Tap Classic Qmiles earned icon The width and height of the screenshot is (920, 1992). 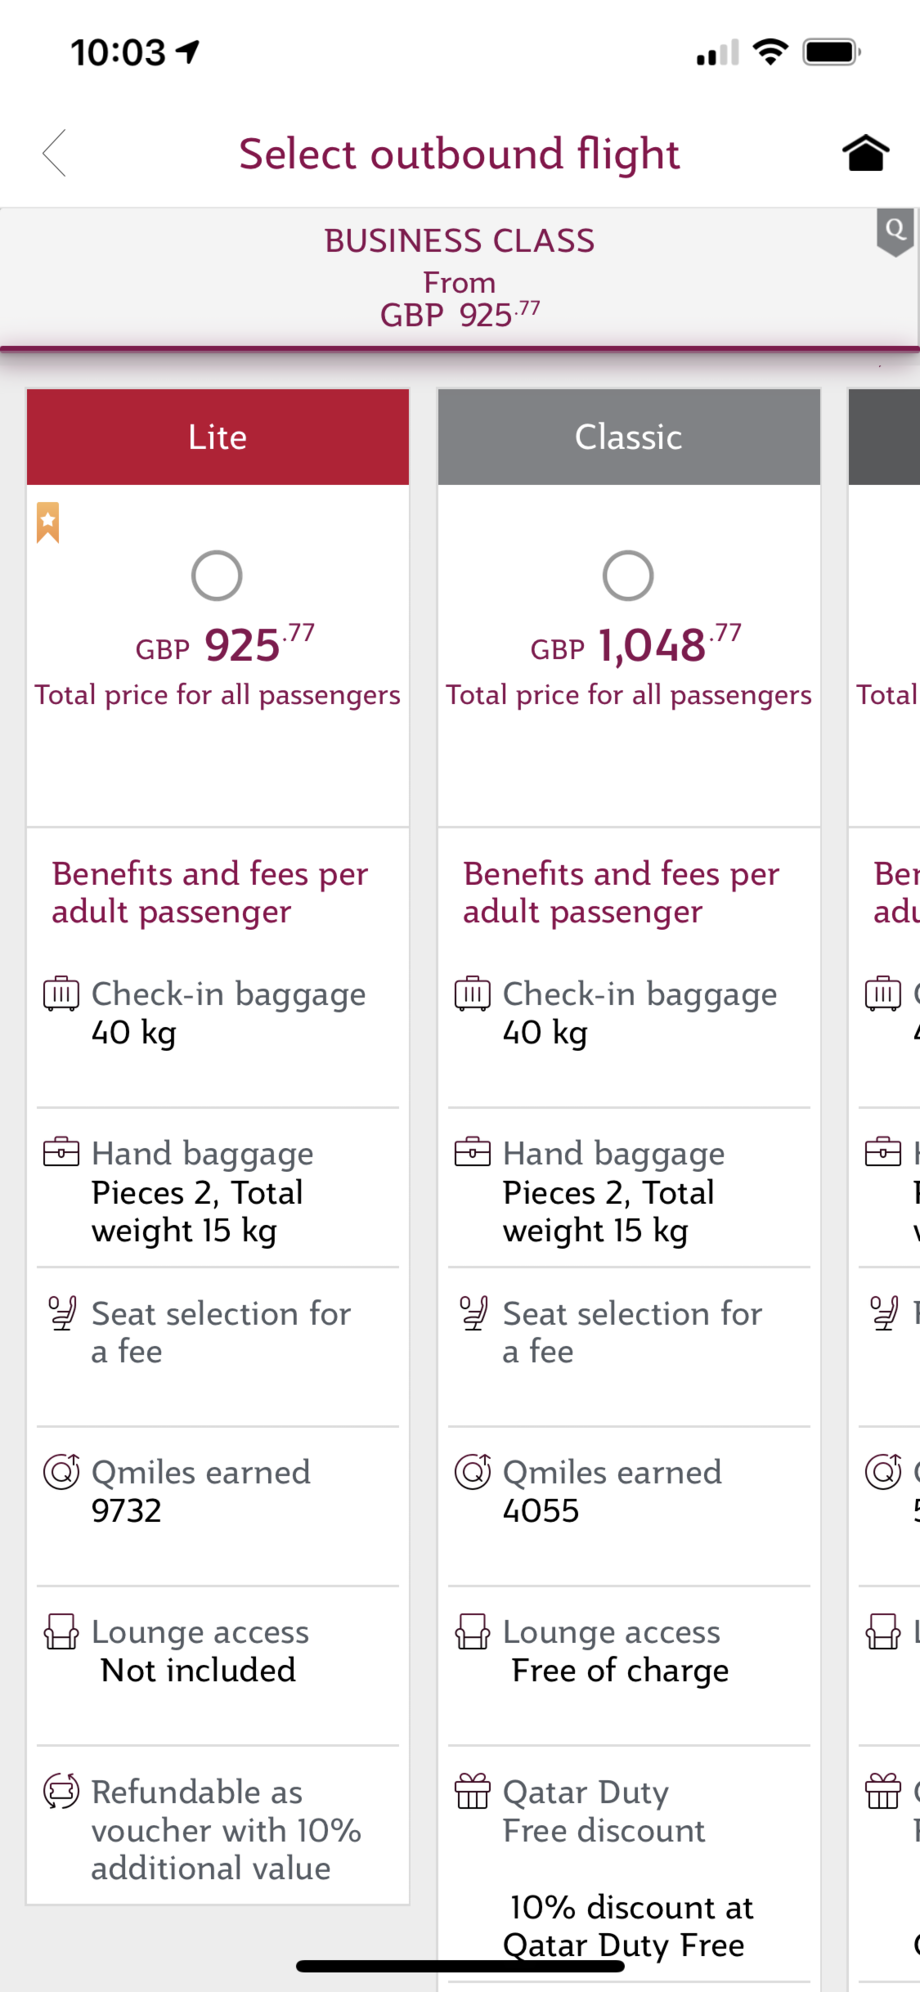473,1472
